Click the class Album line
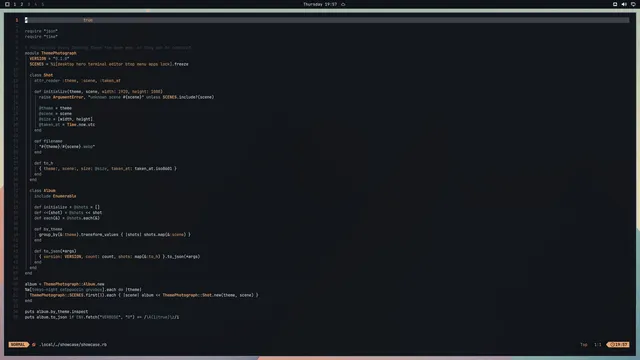The height and width of the screenshot is (360, 640). (42, 191)
